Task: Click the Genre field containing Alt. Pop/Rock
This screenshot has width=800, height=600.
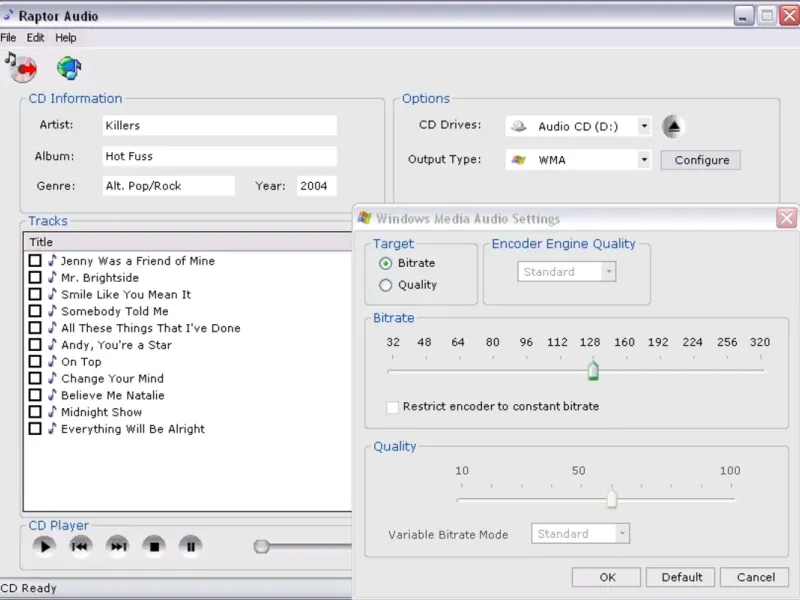Action: coord(168,186)
